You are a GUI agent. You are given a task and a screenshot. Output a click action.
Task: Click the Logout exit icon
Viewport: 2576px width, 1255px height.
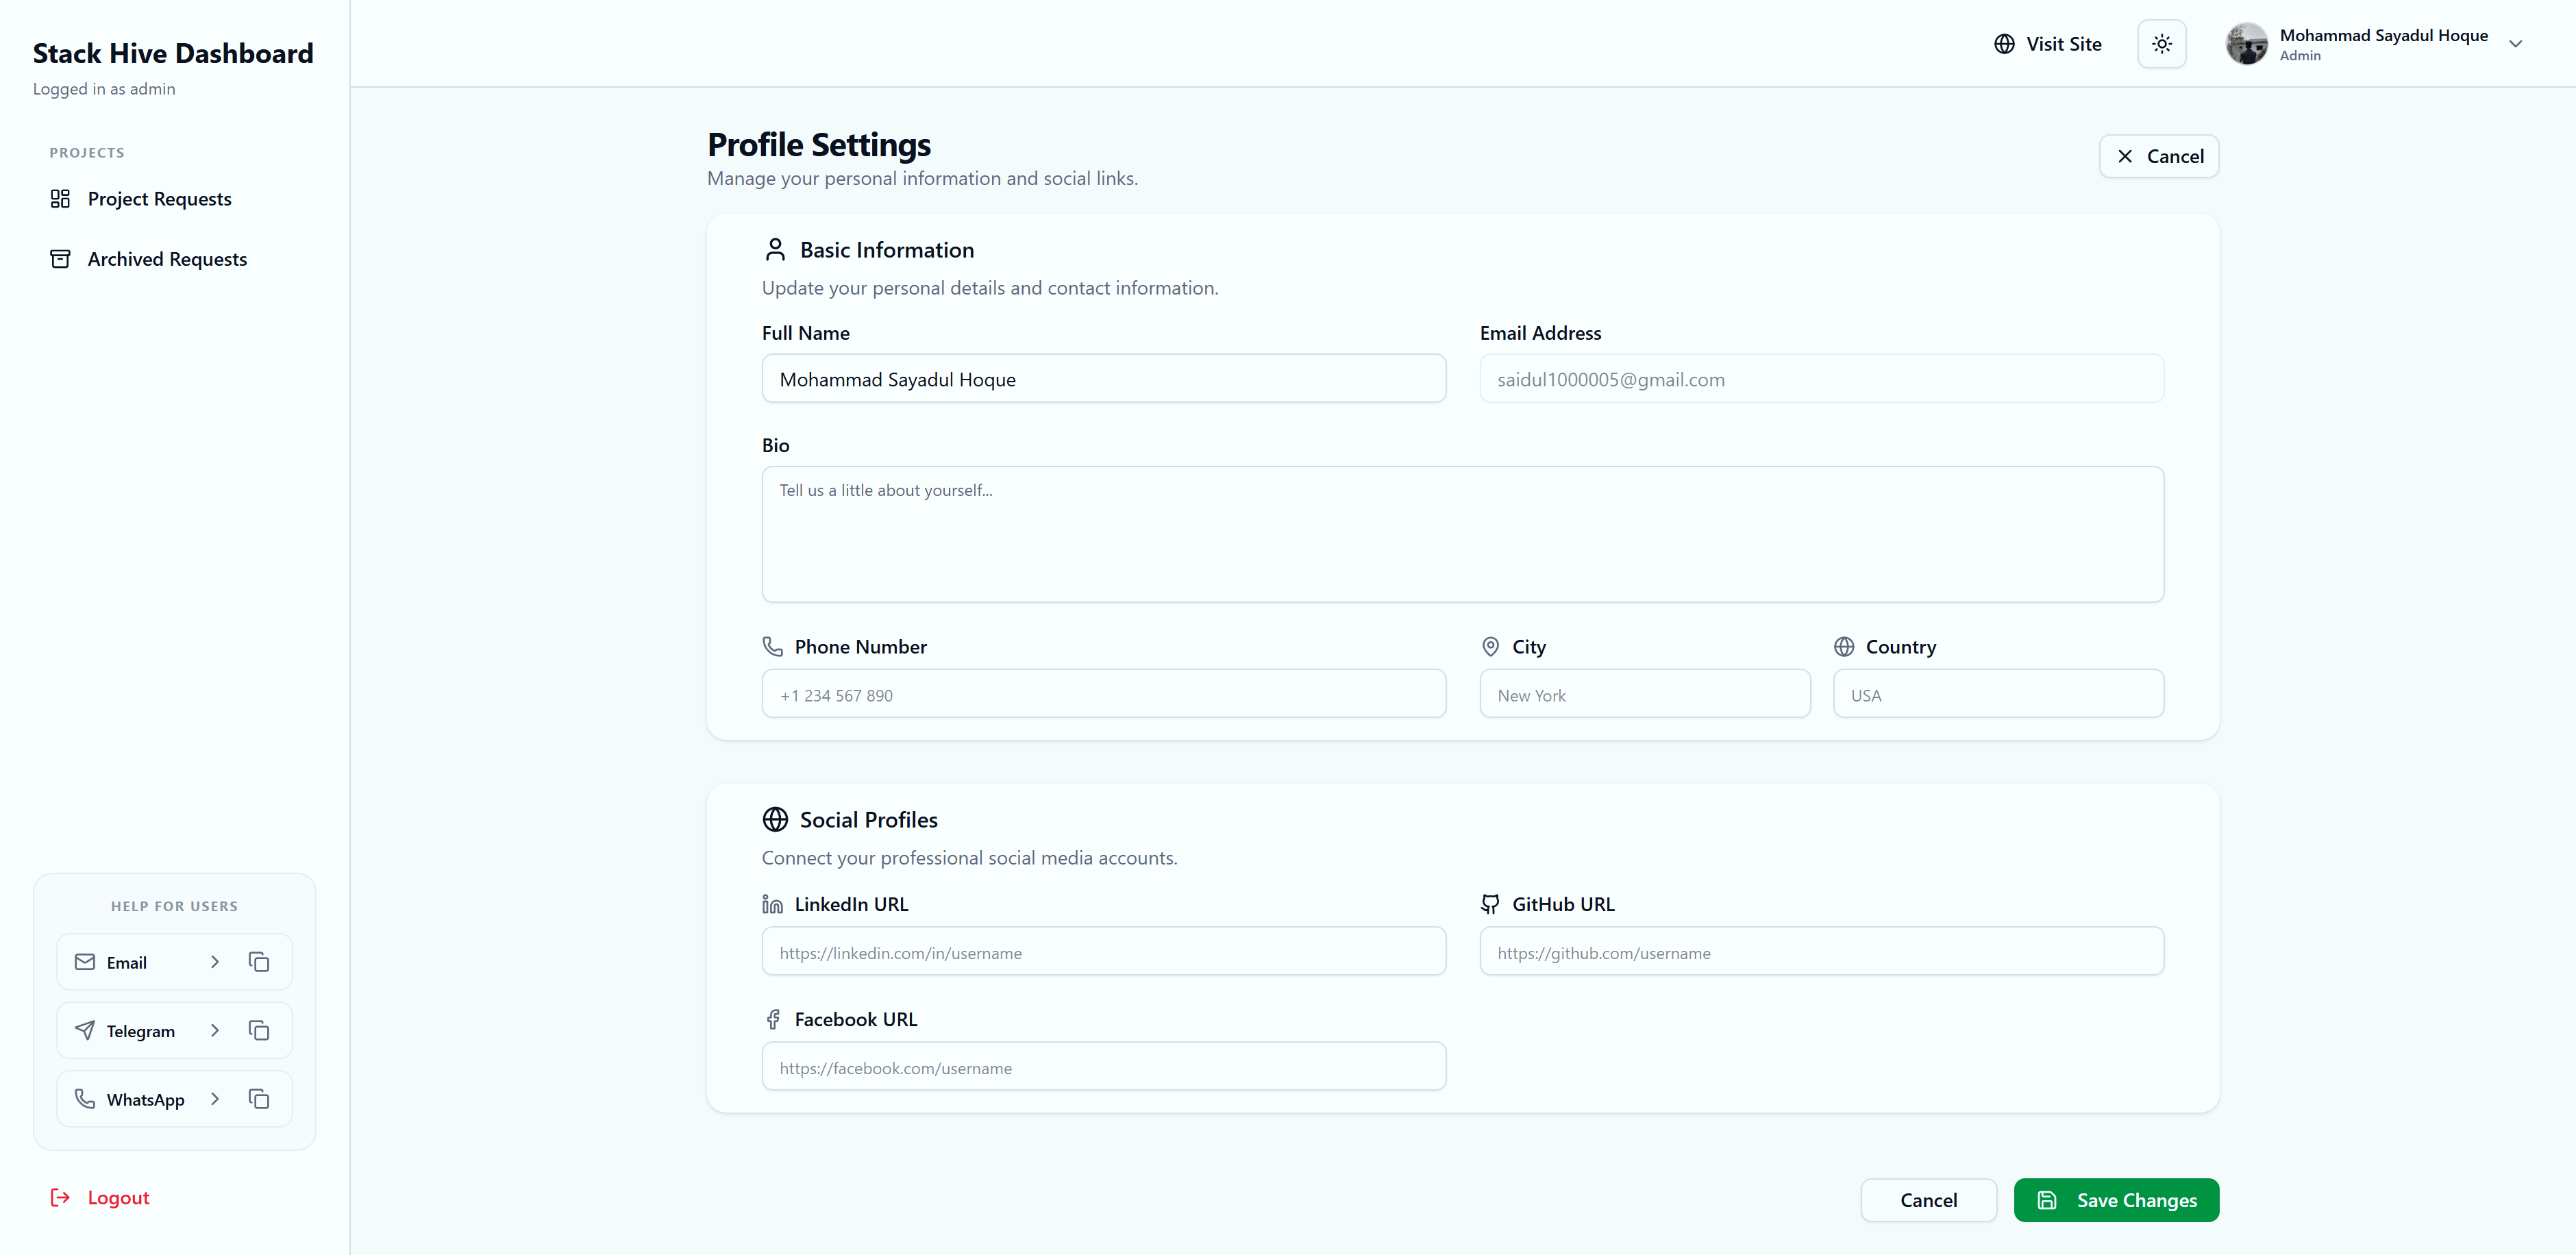[60, 1197]
